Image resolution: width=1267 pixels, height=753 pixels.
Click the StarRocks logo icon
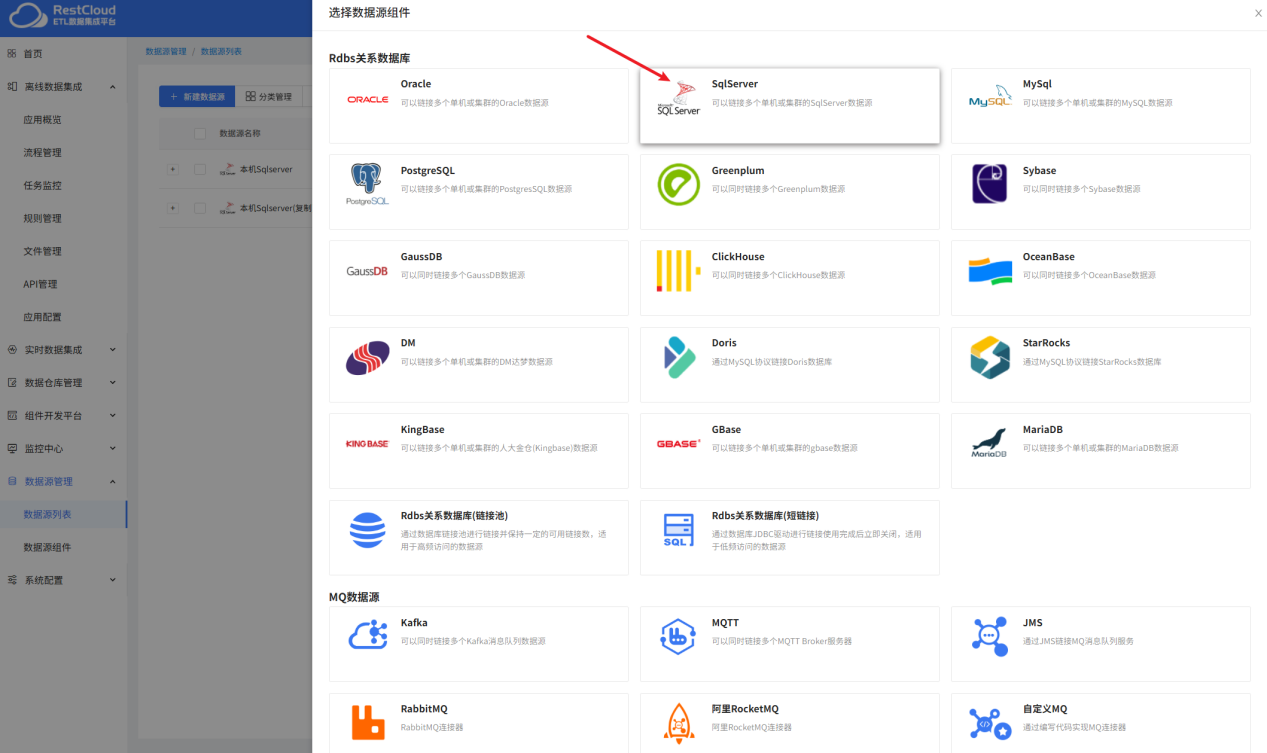pos(990,357)
